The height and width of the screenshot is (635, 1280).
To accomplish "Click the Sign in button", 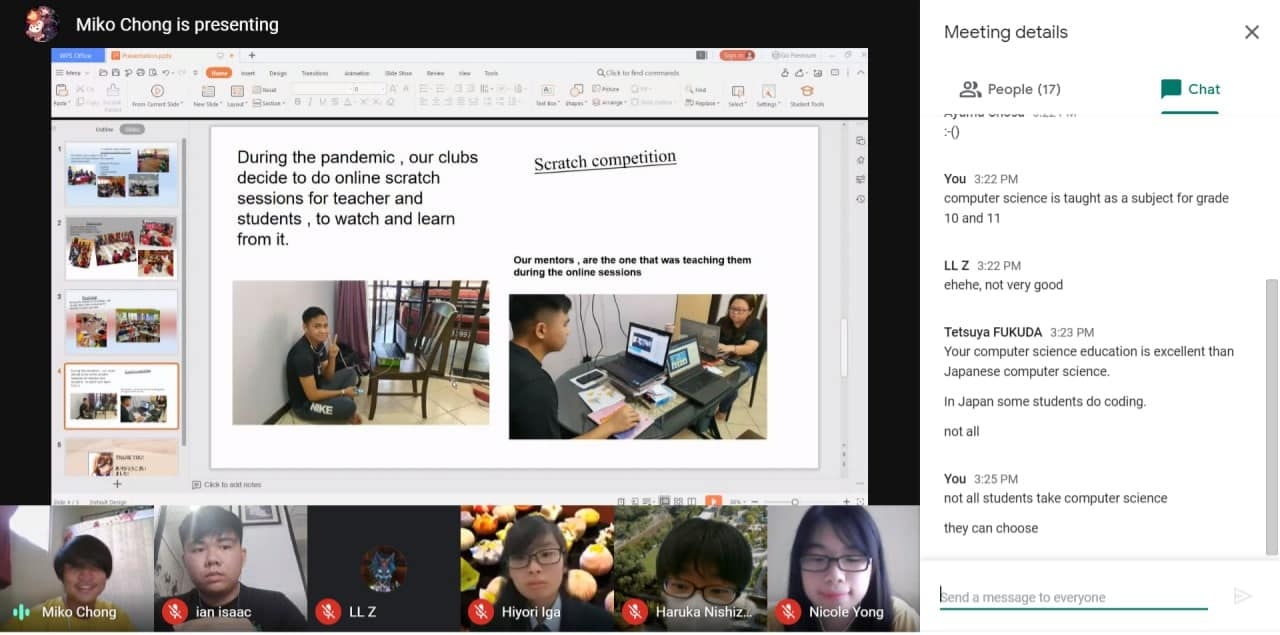I will (735, 55).
